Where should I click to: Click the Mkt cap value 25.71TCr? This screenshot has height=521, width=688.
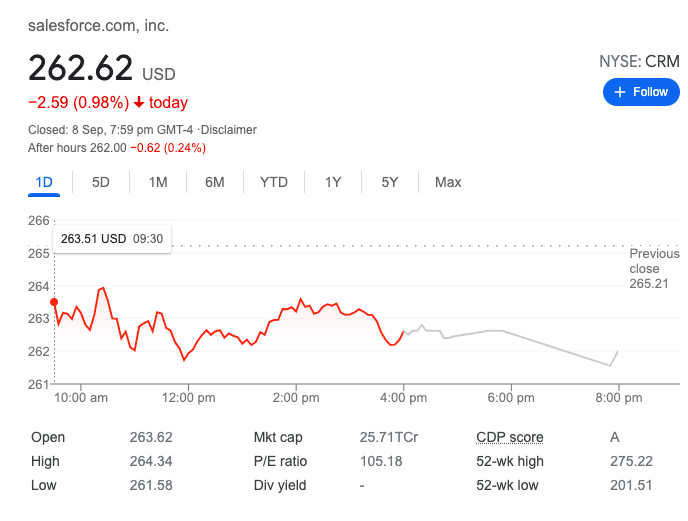coord(389,437)
